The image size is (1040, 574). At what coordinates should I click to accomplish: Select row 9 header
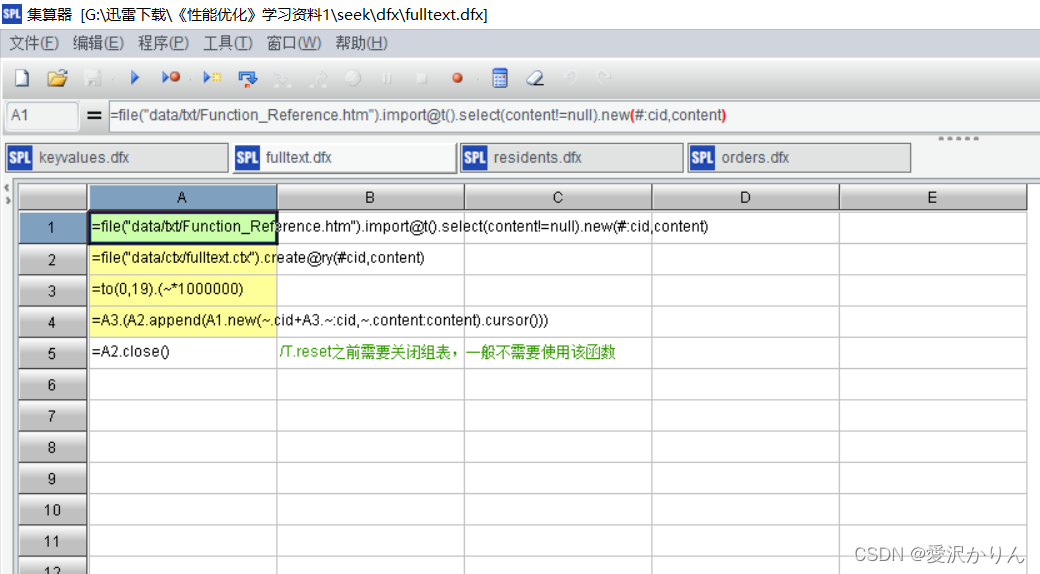click(52, 478)
